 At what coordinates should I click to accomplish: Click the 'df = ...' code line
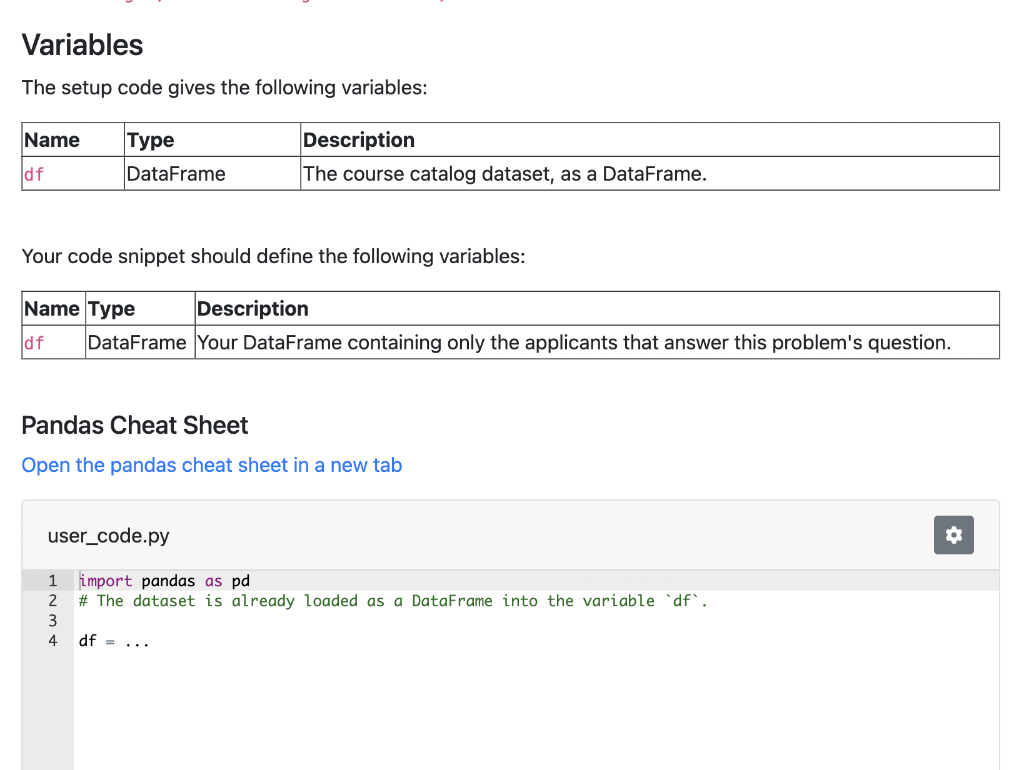114,641
